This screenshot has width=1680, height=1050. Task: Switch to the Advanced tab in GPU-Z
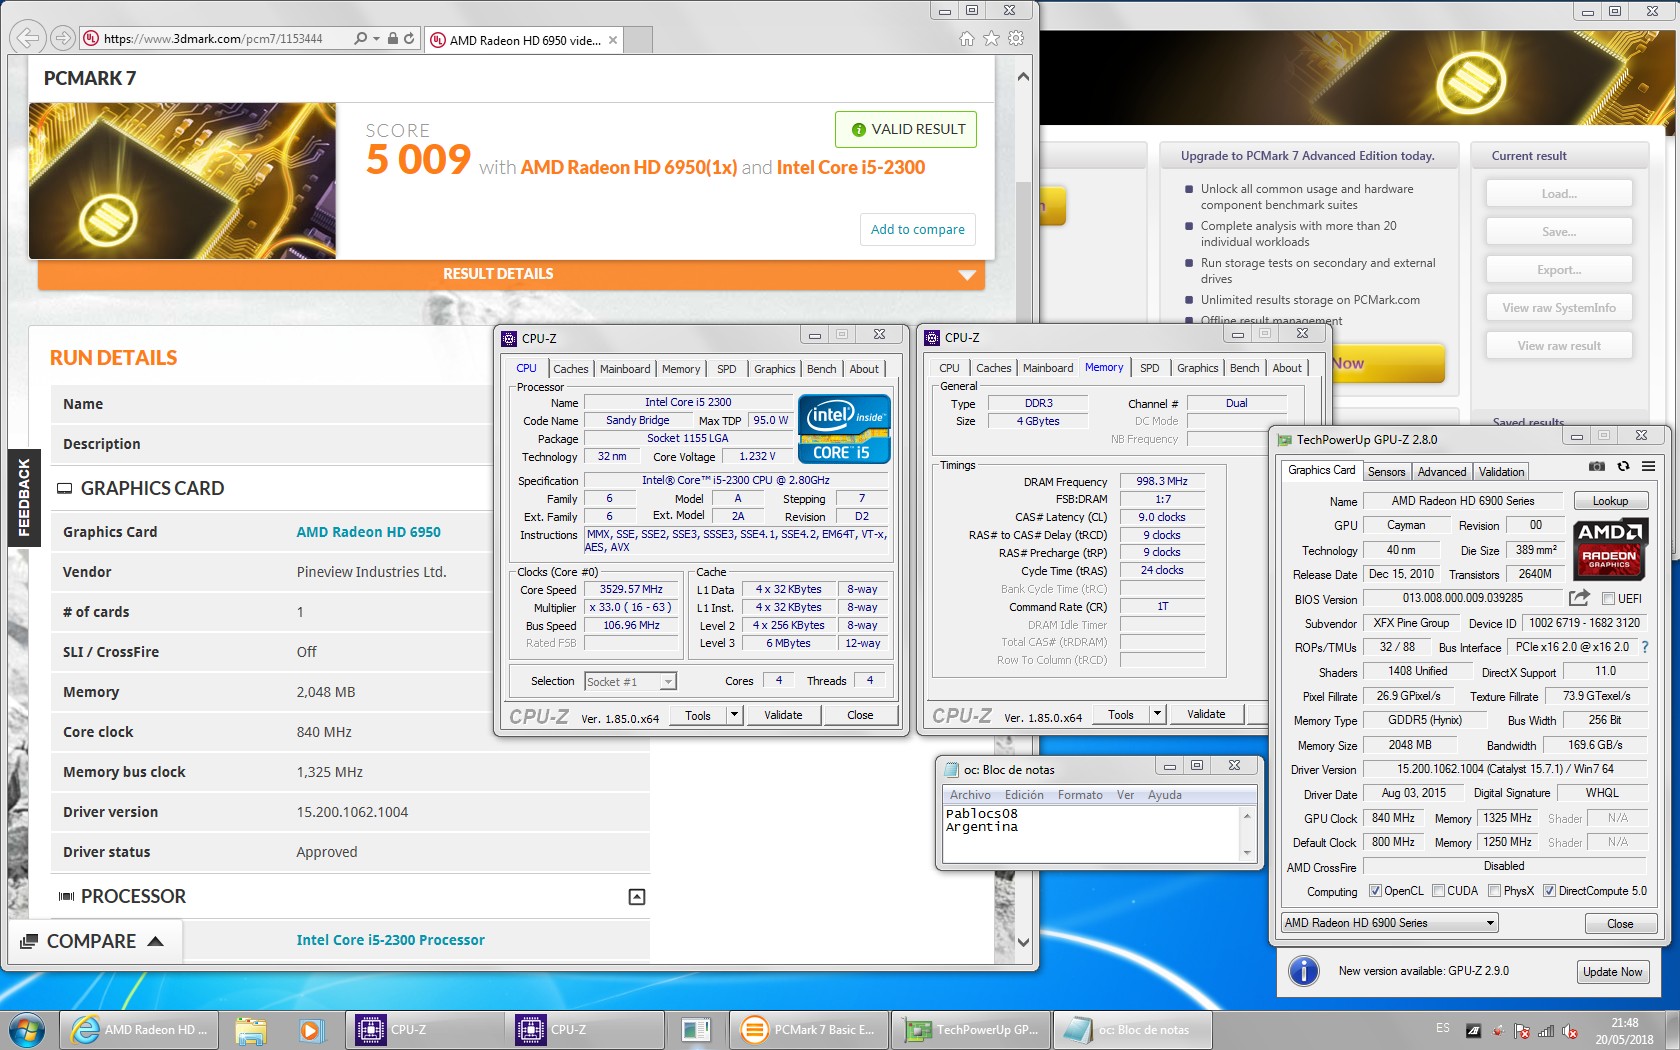pyautogui.click(x=1442, y=472)
